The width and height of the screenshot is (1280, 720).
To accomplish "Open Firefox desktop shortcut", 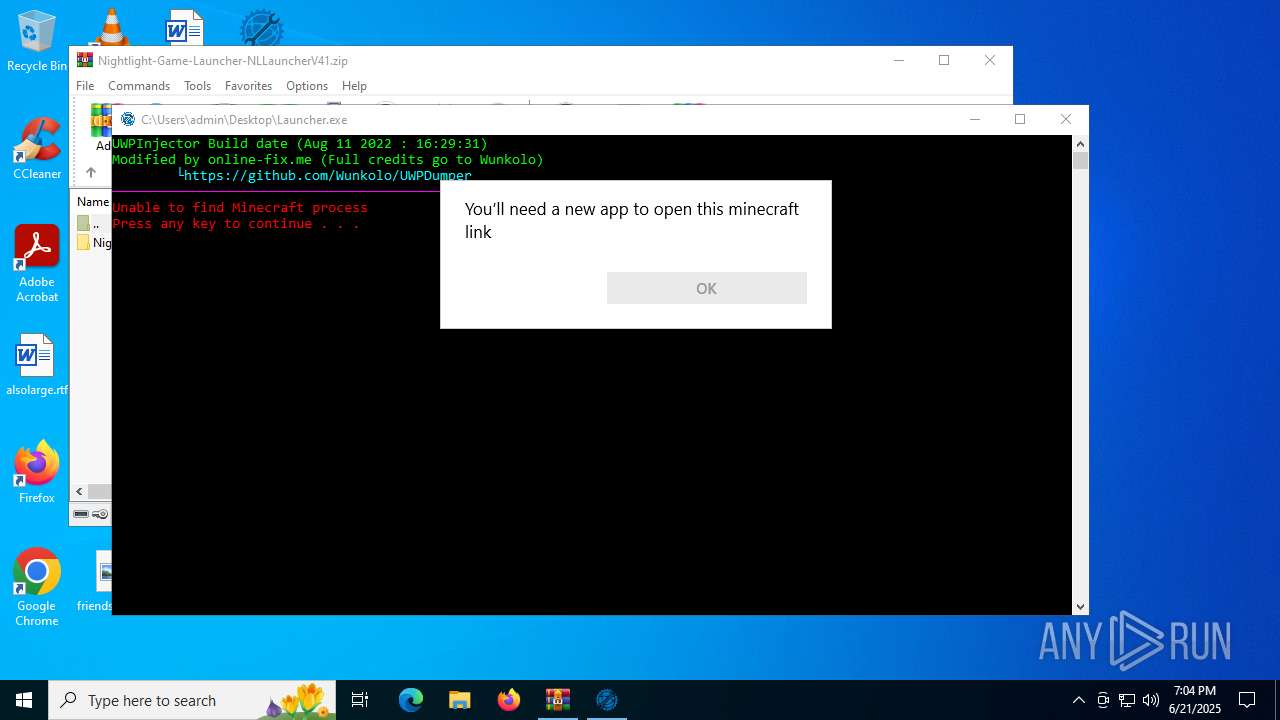I will click(x=37, y=472).
